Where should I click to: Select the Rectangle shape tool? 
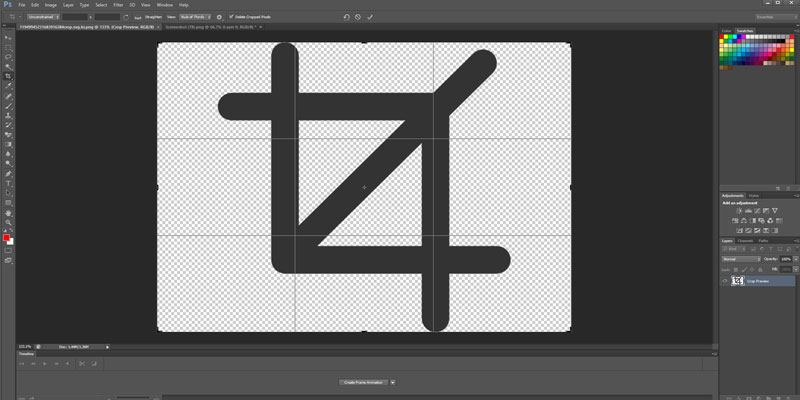[x=8, y=203]
